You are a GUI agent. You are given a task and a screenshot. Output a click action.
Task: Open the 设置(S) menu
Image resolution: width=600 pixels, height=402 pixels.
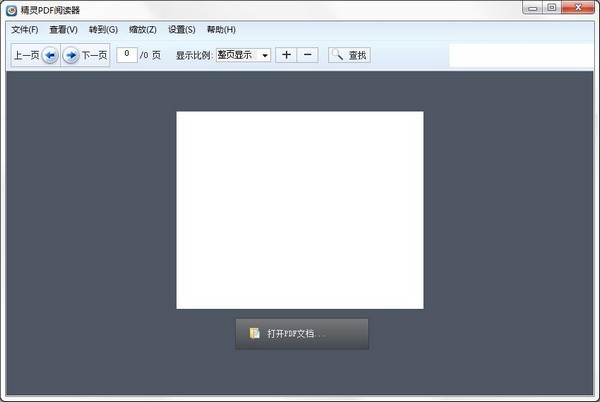tap(182, 30)
